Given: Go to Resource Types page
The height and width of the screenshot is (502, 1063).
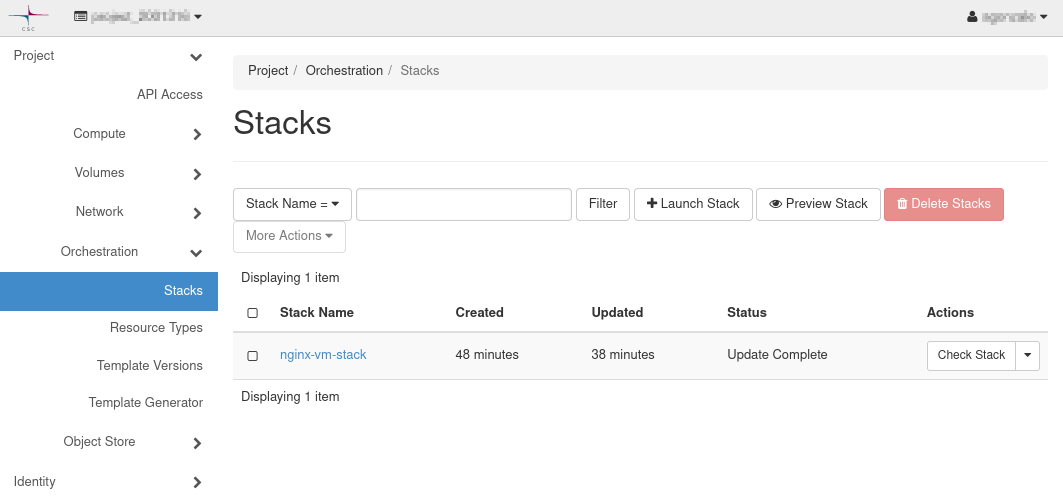Looking at the screenshot, I should click(x=156, y=328).
